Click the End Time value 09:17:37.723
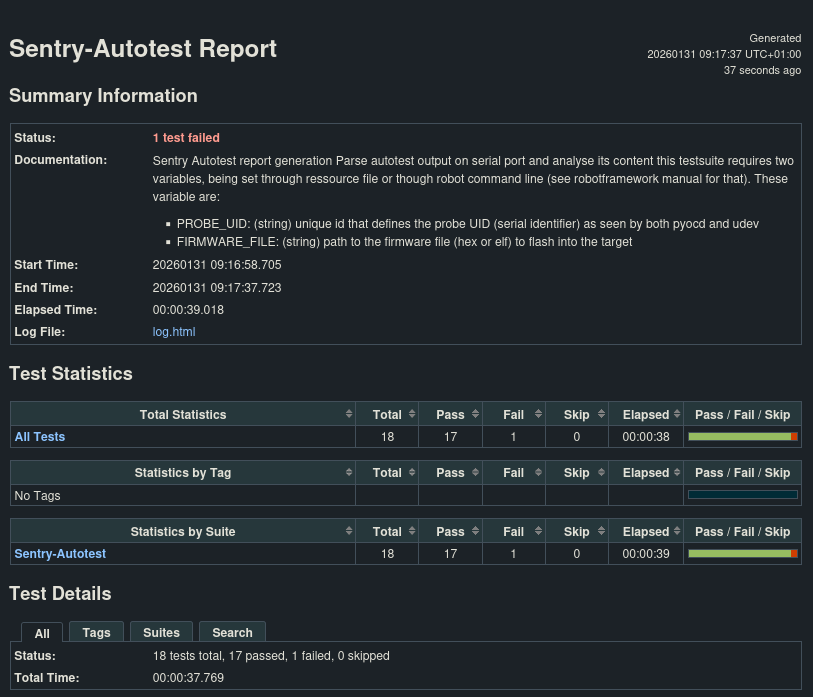This screenshot has width=813, height=697. pos(217,288)
